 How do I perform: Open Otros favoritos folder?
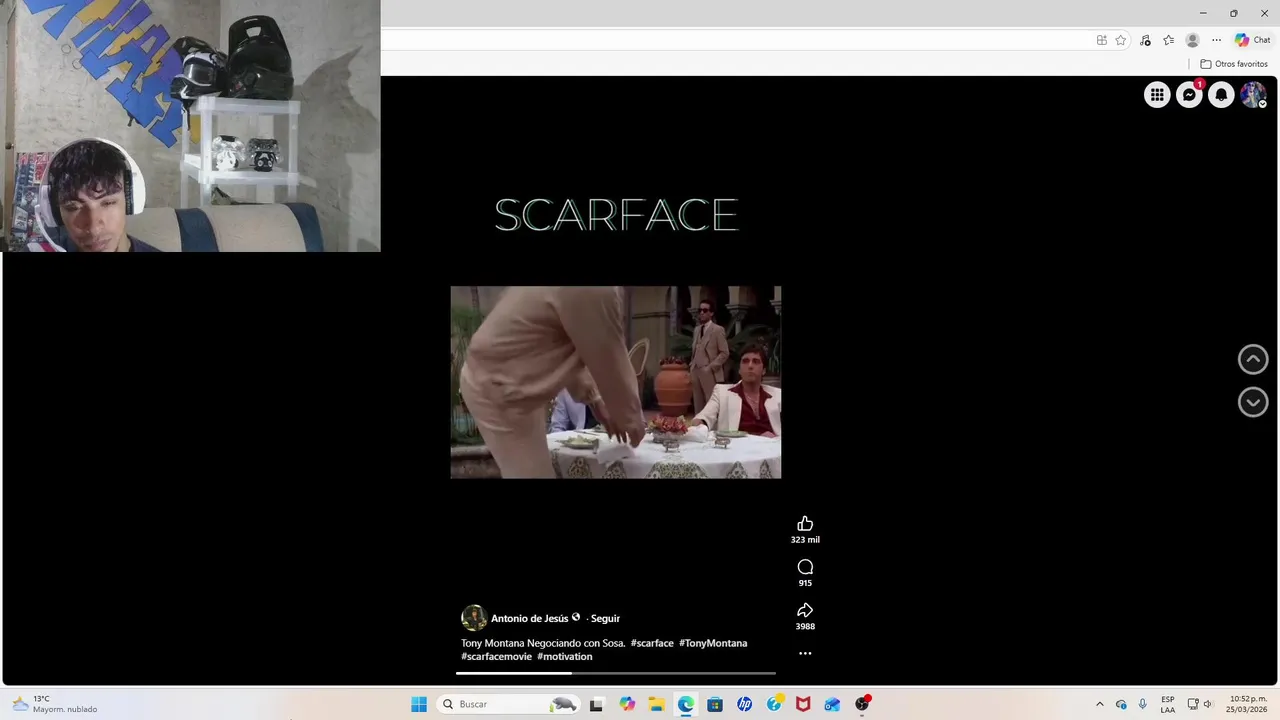1234,64
